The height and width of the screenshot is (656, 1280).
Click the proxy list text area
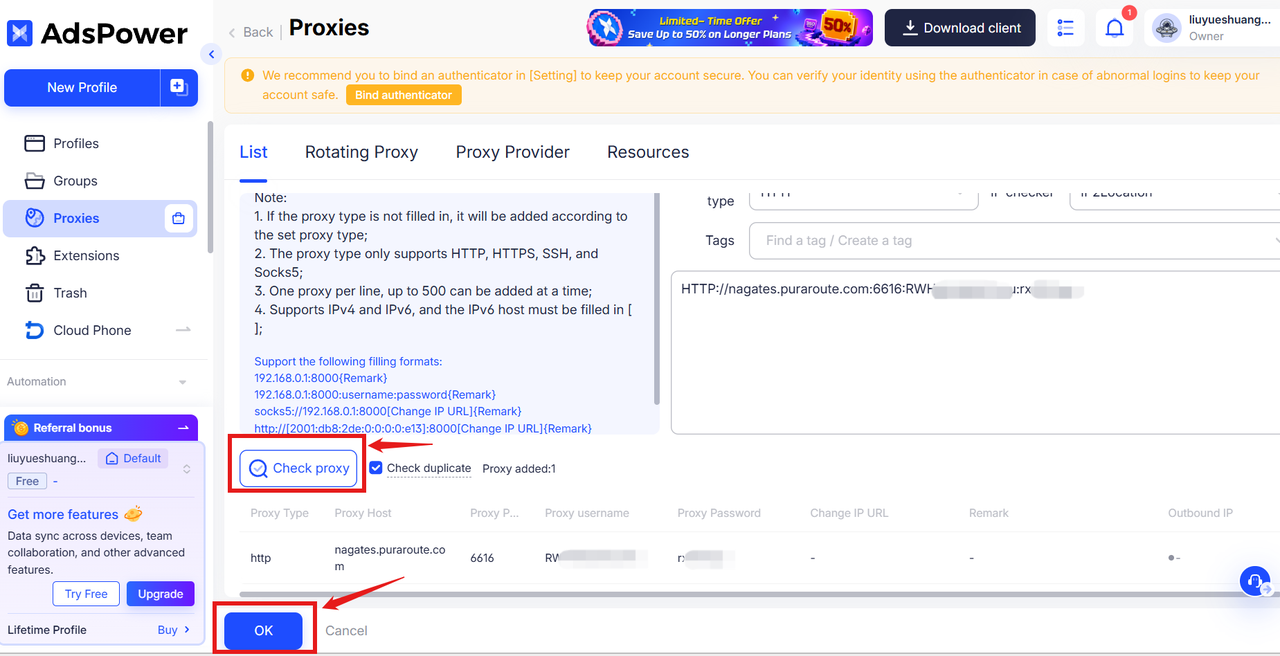pyautogui.click(x=975, y=352)
